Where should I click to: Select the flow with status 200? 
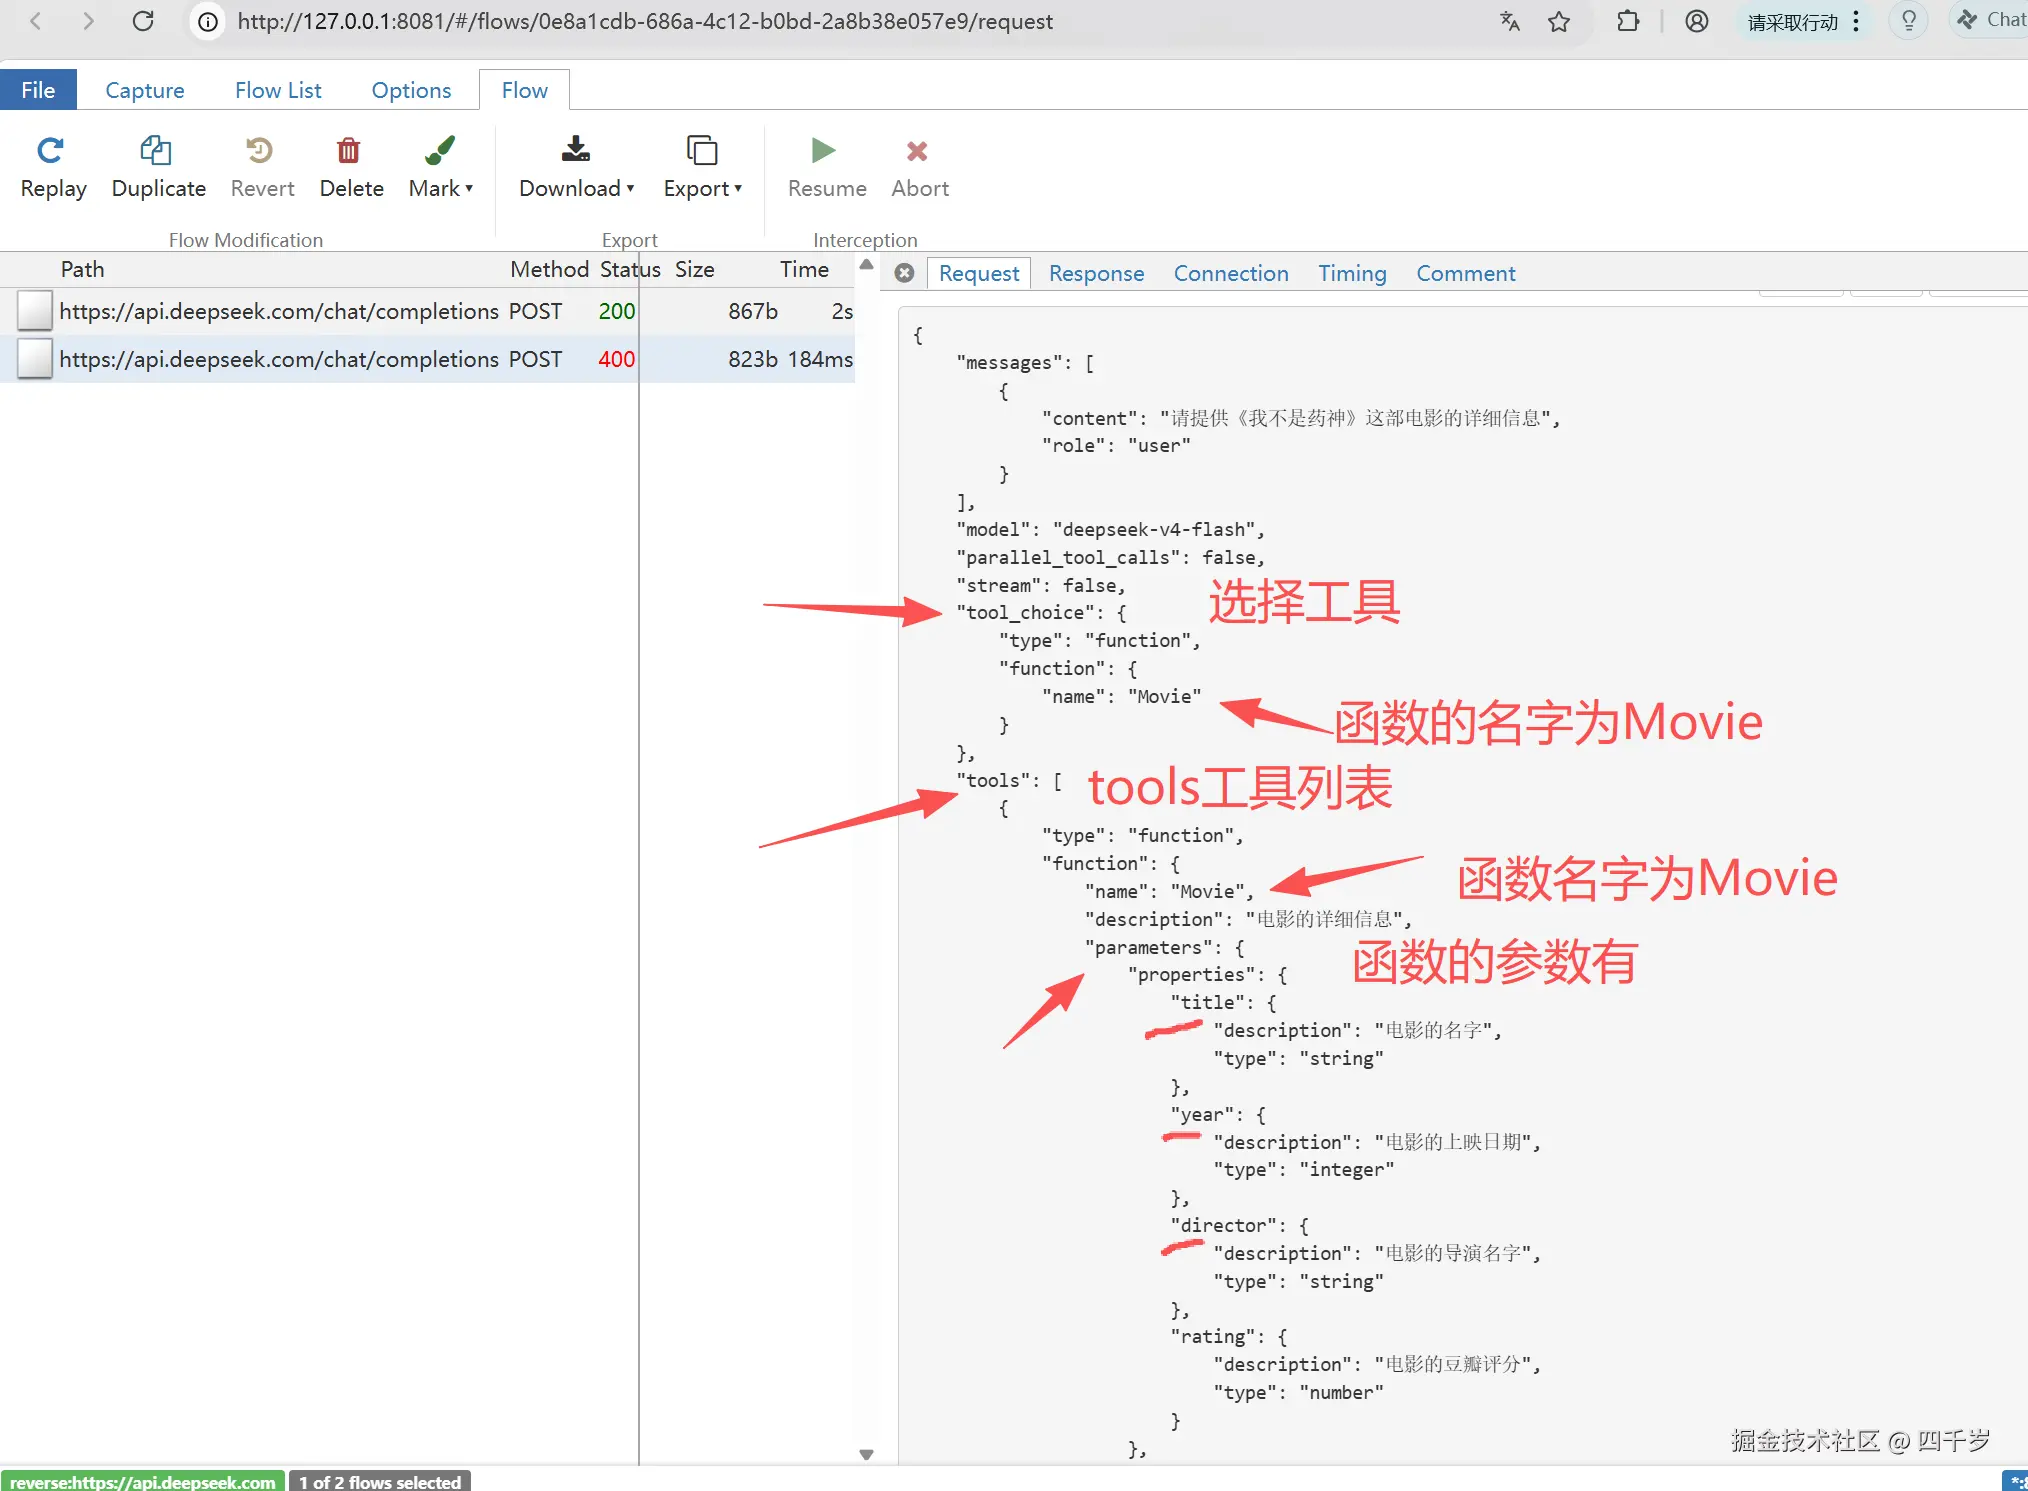tap(428, 311)
